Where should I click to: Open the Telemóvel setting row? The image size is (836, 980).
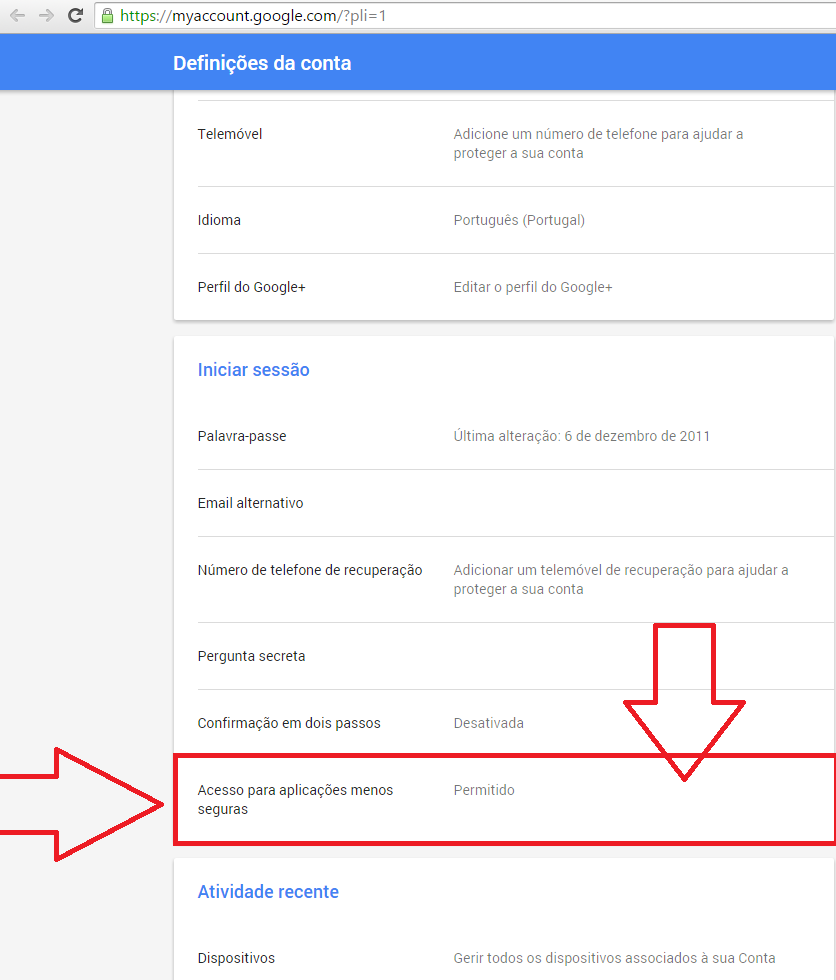[230, 134]
